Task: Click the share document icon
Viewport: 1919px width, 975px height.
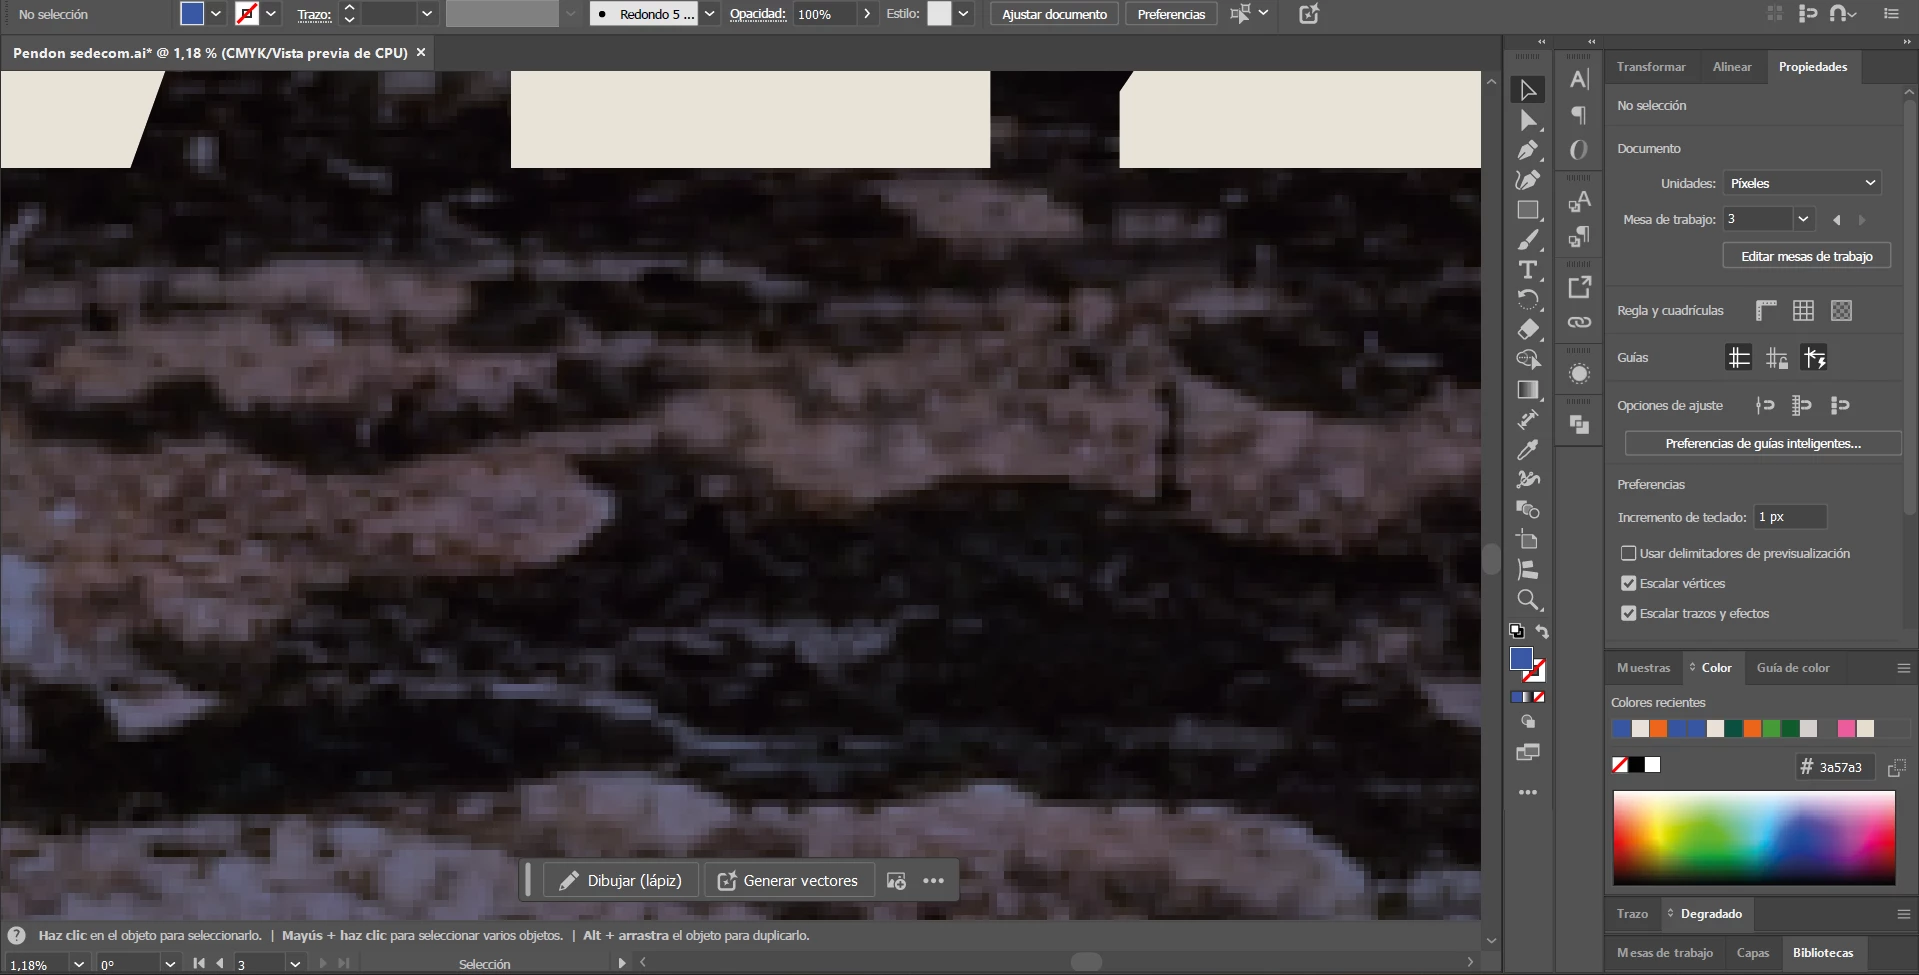Action: (x=1309, y=14)
